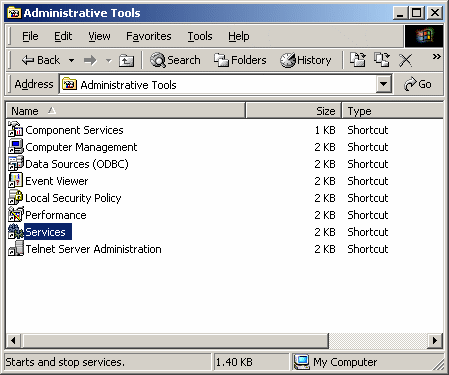This screenshot has height=375, width=449.
Task: Open the History pane
Action: 305,60
